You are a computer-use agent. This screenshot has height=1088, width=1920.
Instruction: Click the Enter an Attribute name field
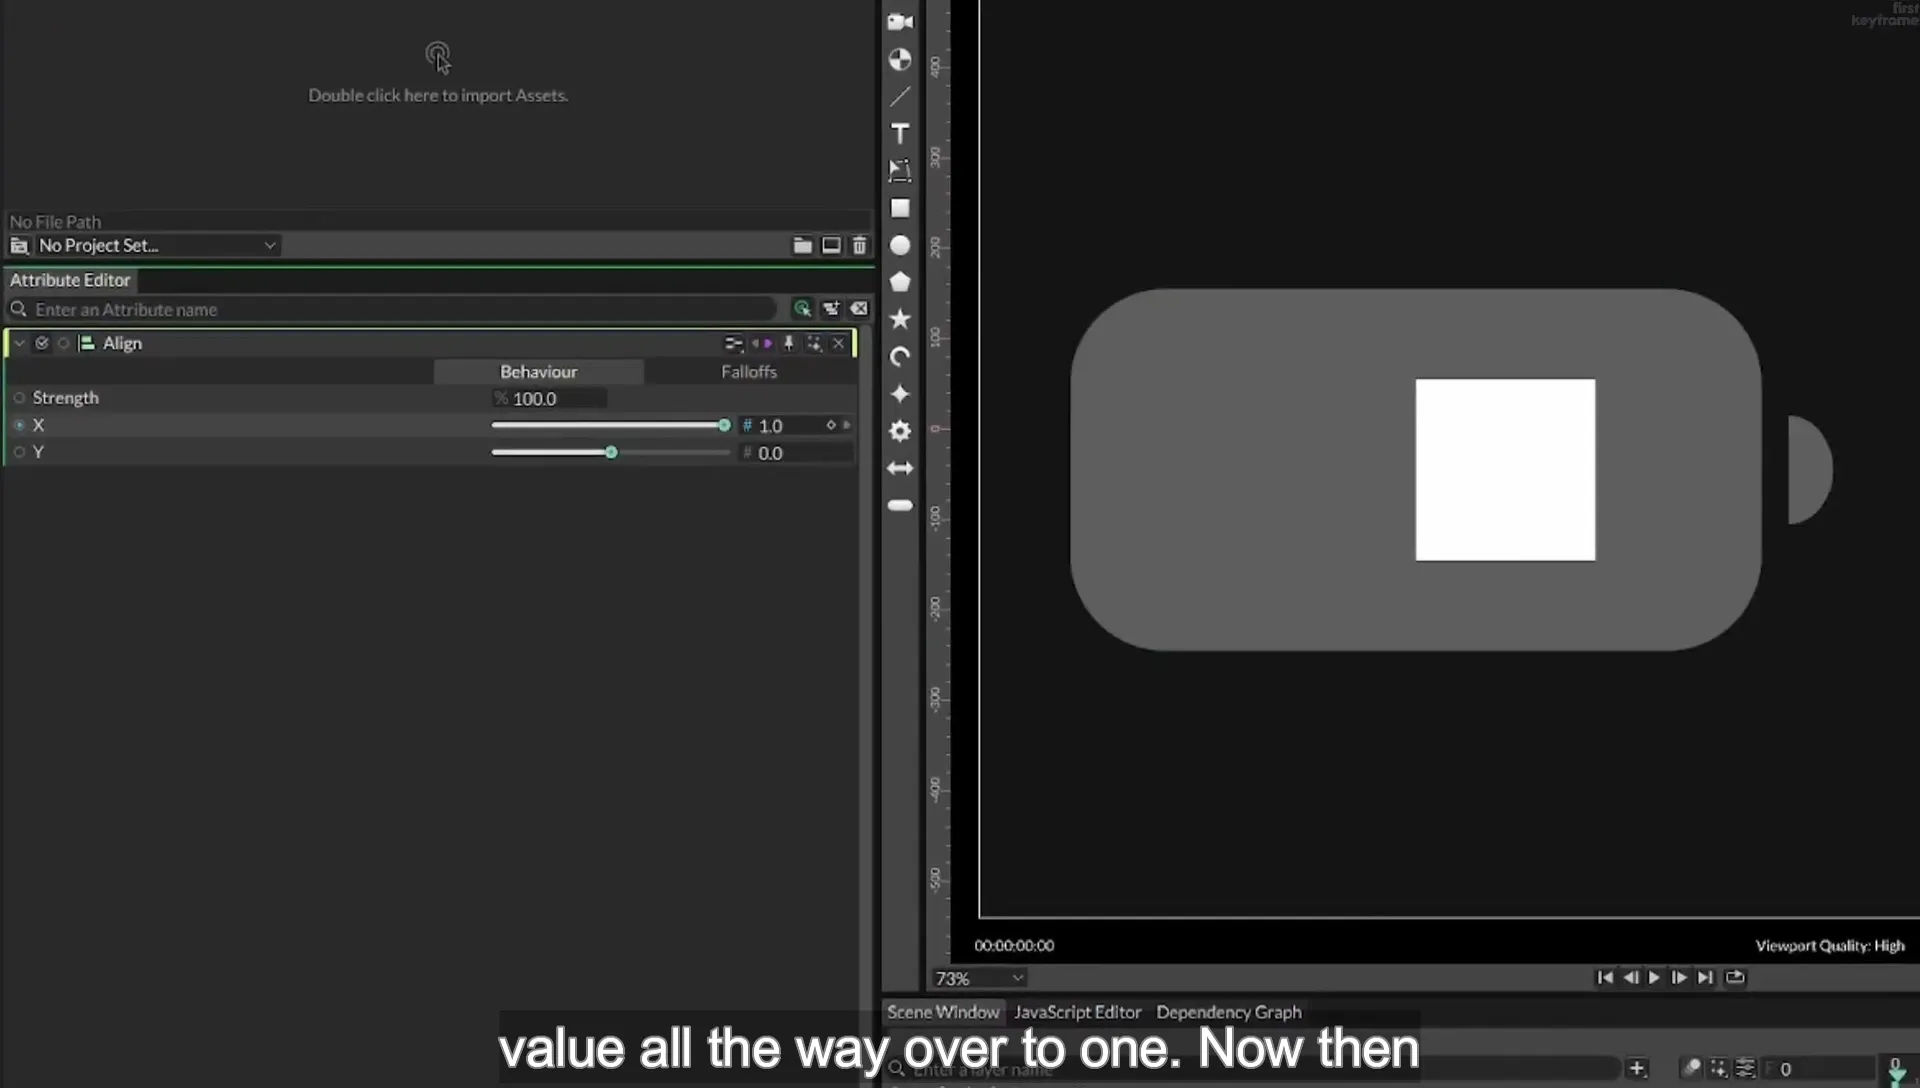400,309
